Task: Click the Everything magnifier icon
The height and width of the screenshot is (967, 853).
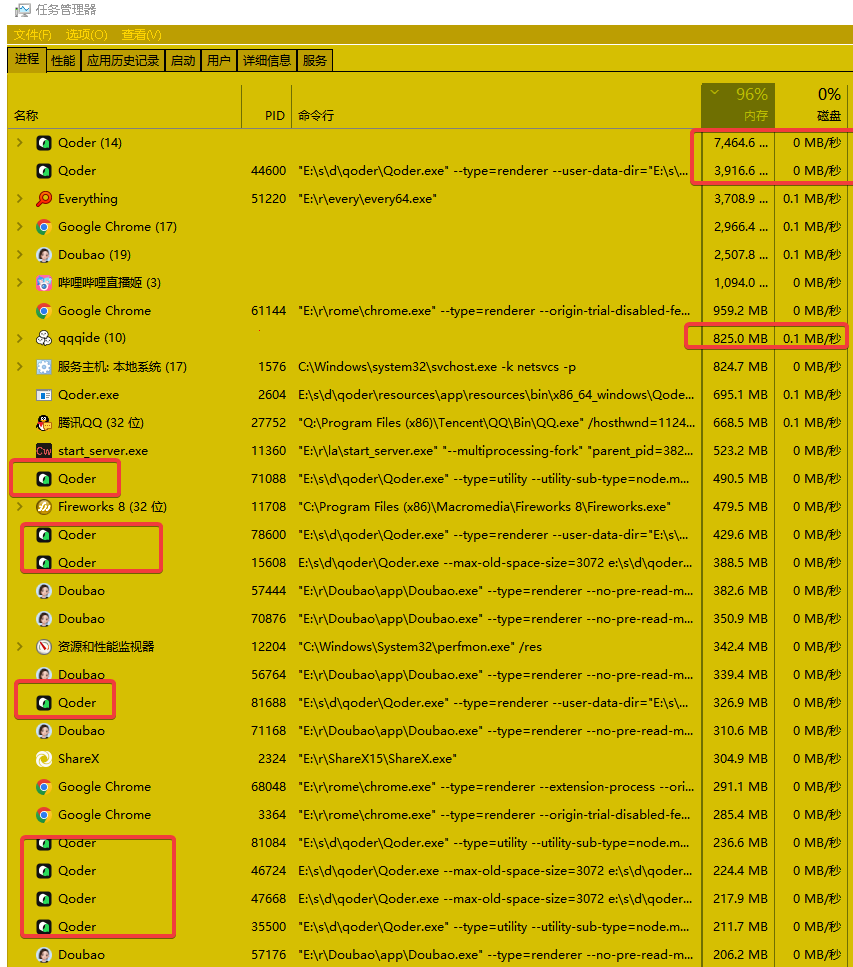Action: [44, 199]
